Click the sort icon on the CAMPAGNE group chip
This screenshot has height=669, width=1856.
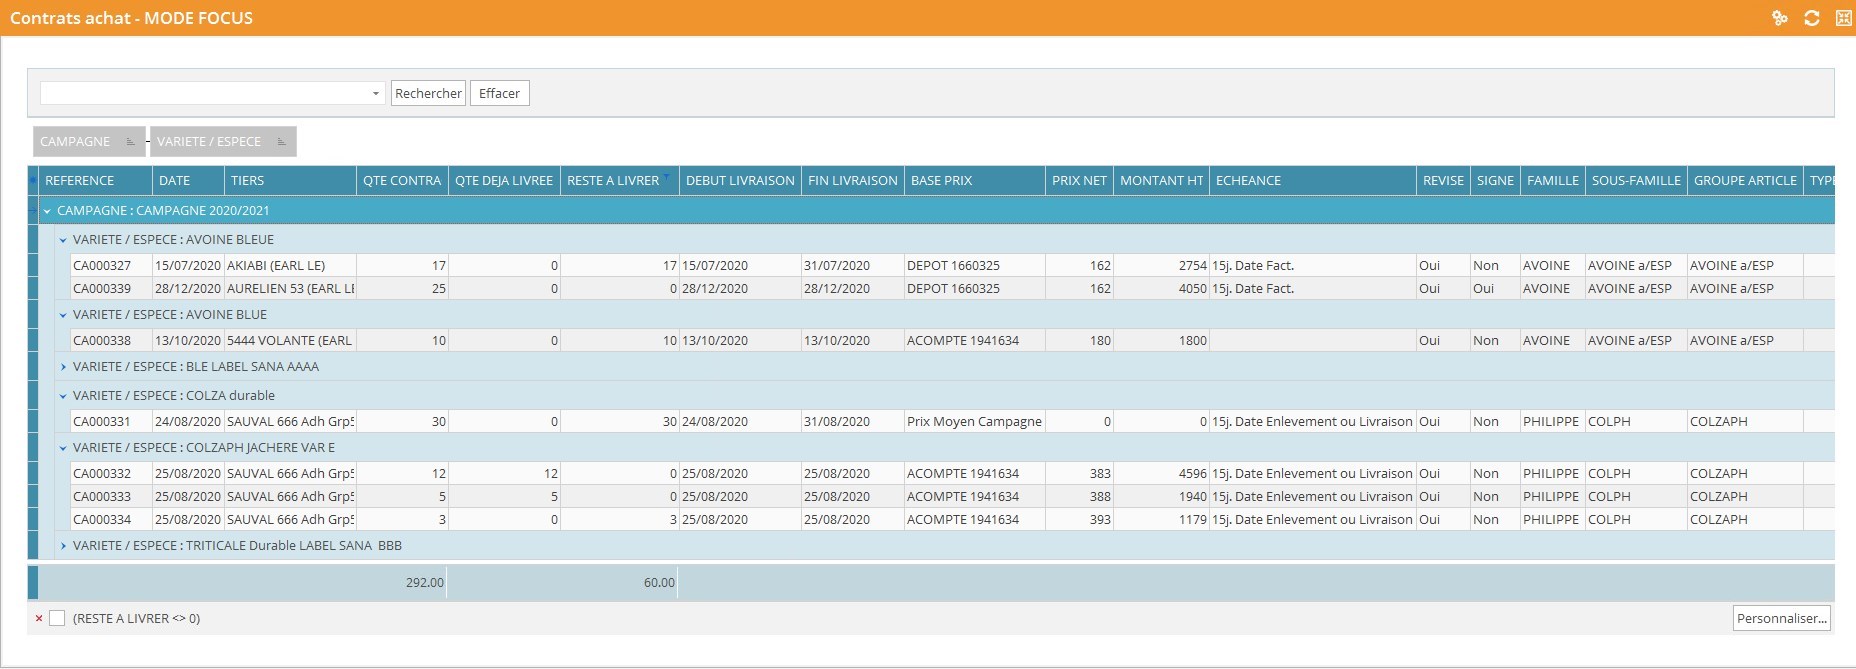[130, 142]
